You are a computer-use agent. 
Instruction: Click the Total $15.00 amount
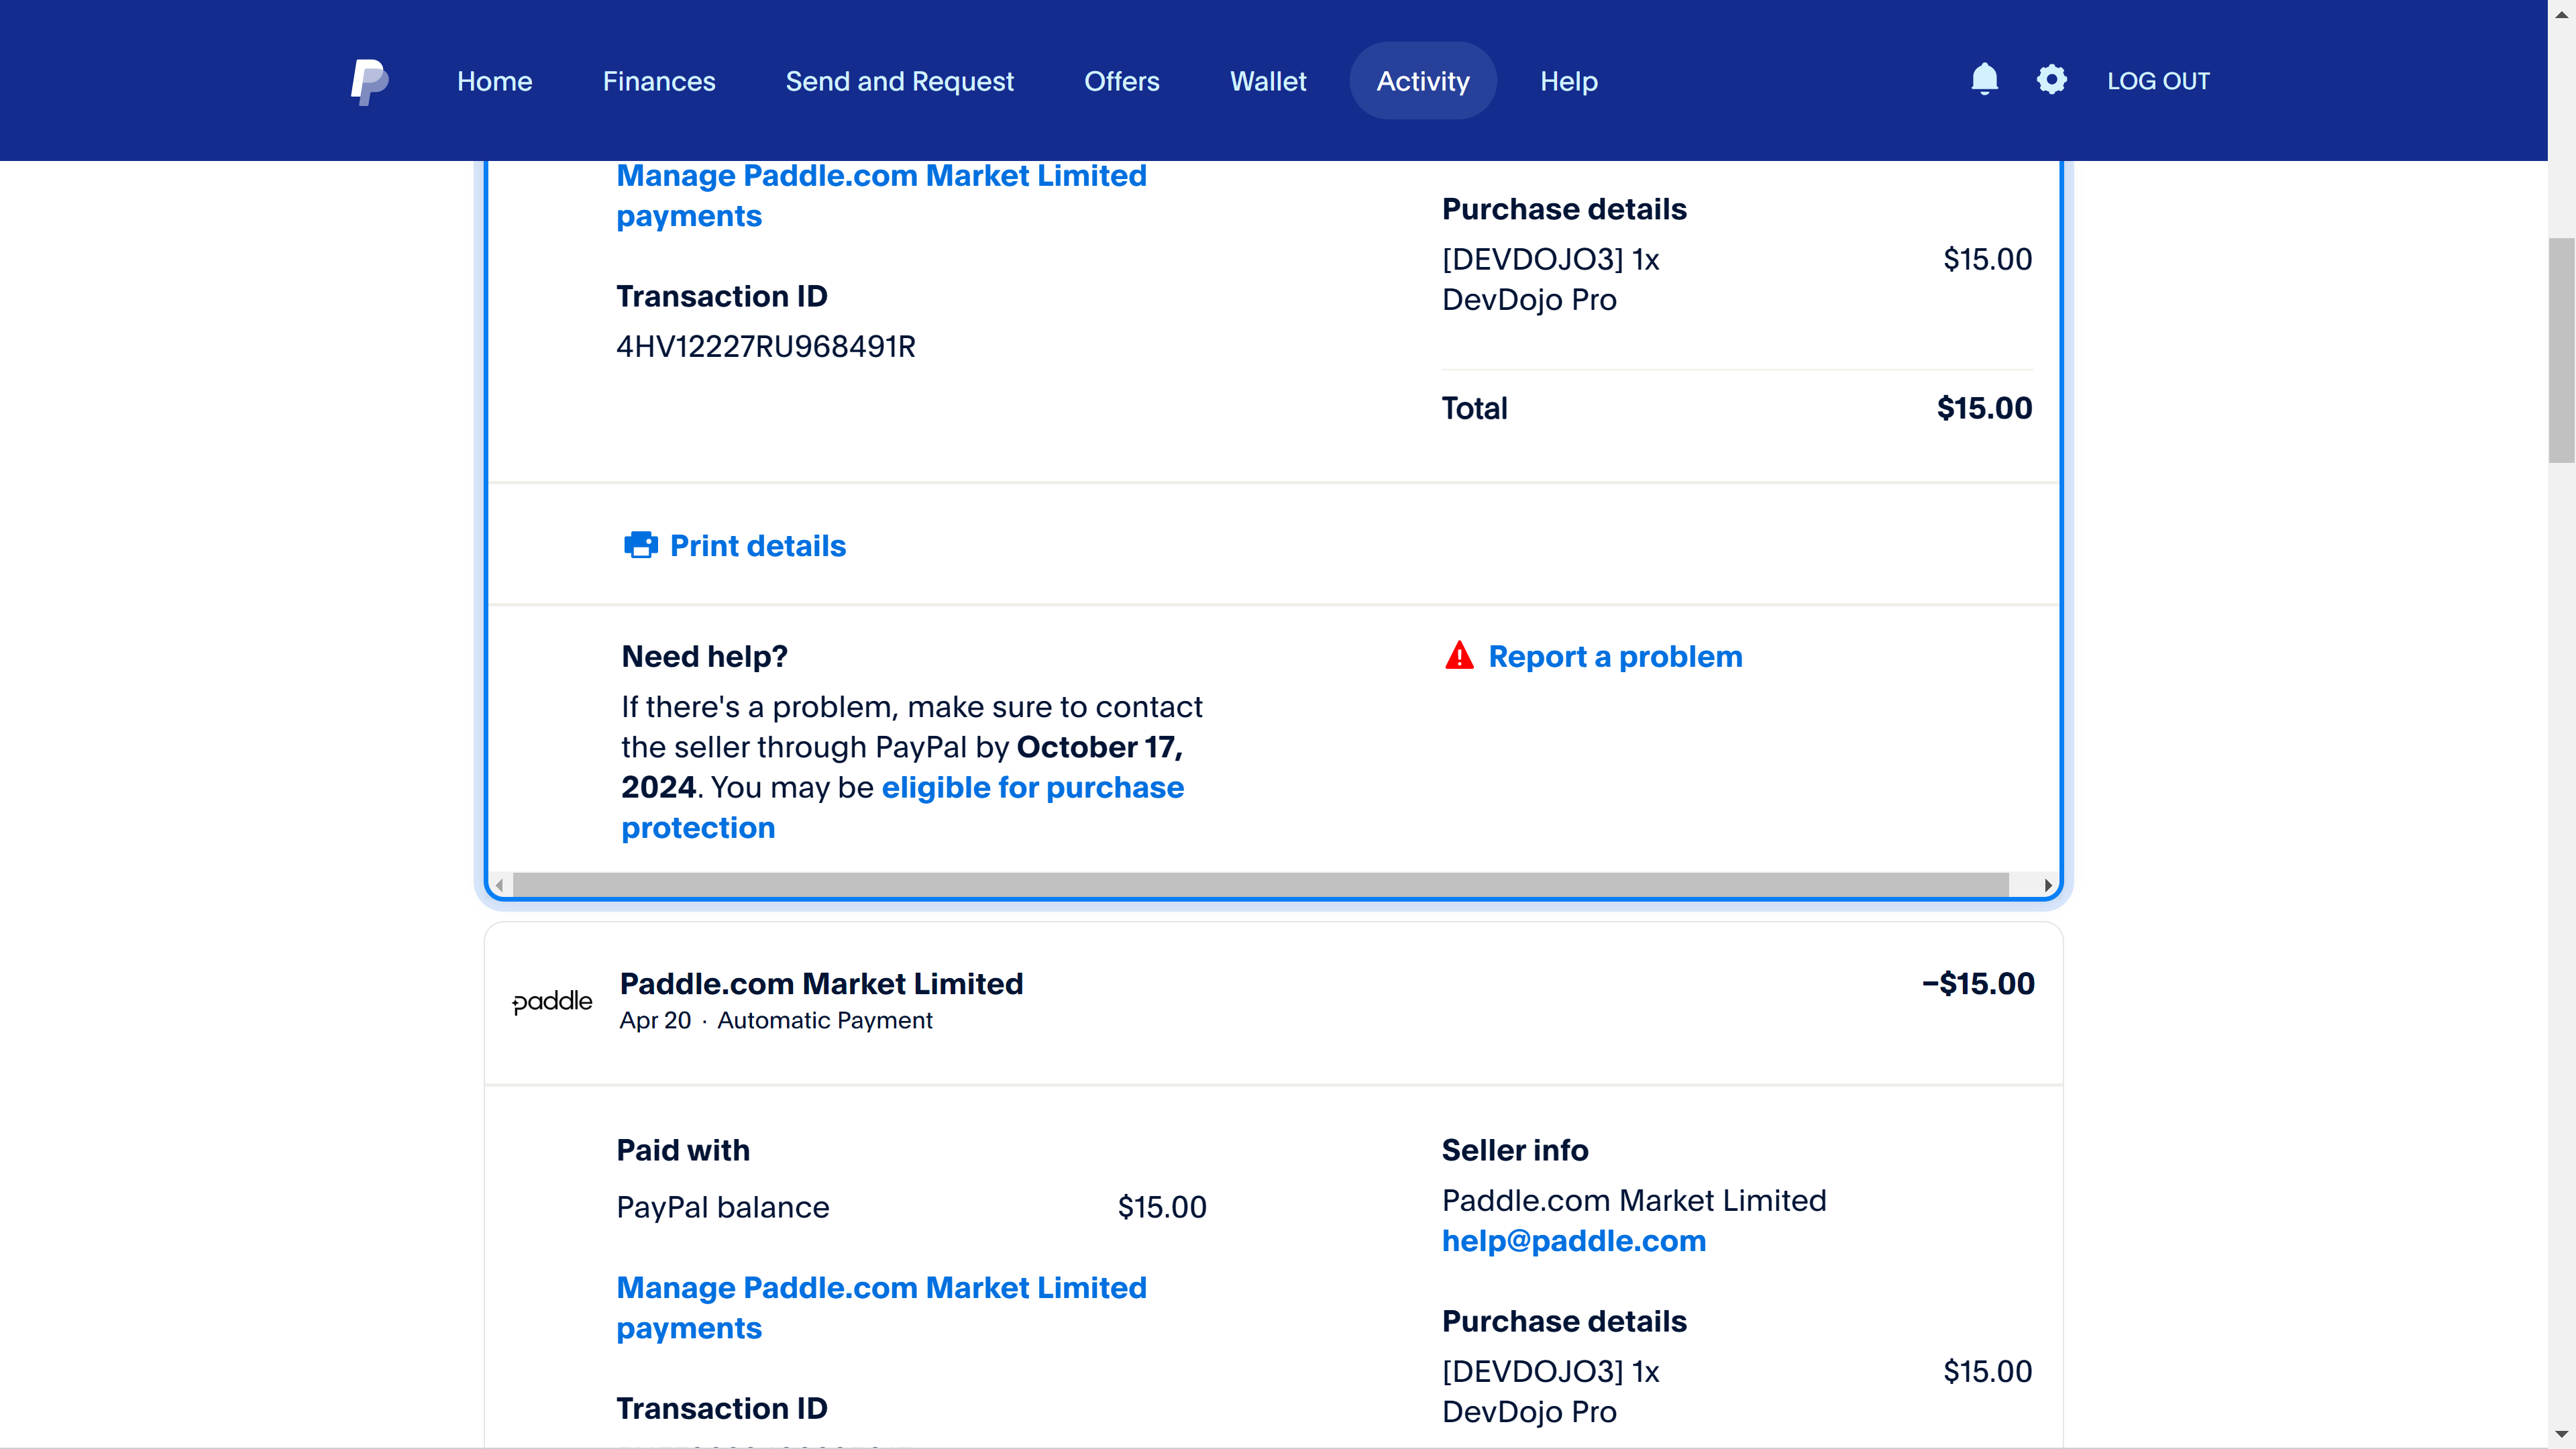[1984, 408]
